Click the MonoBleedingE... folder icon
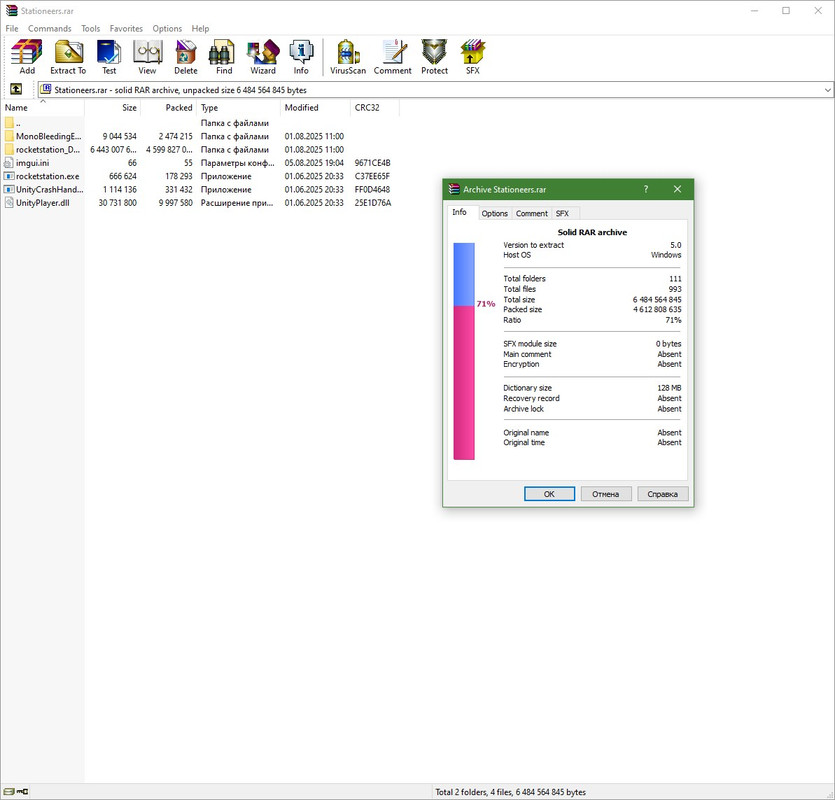 tap(9, 136)
